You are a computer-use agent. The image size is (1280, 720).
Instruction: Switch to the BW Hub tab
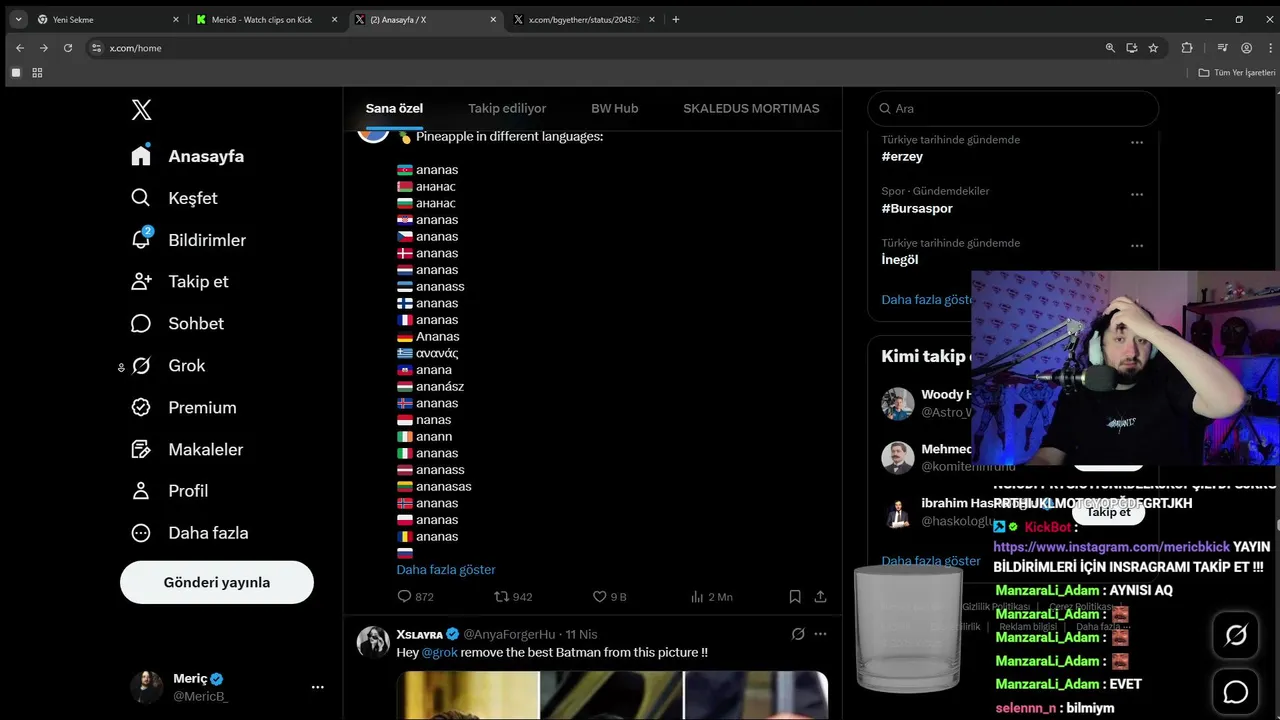614,108
